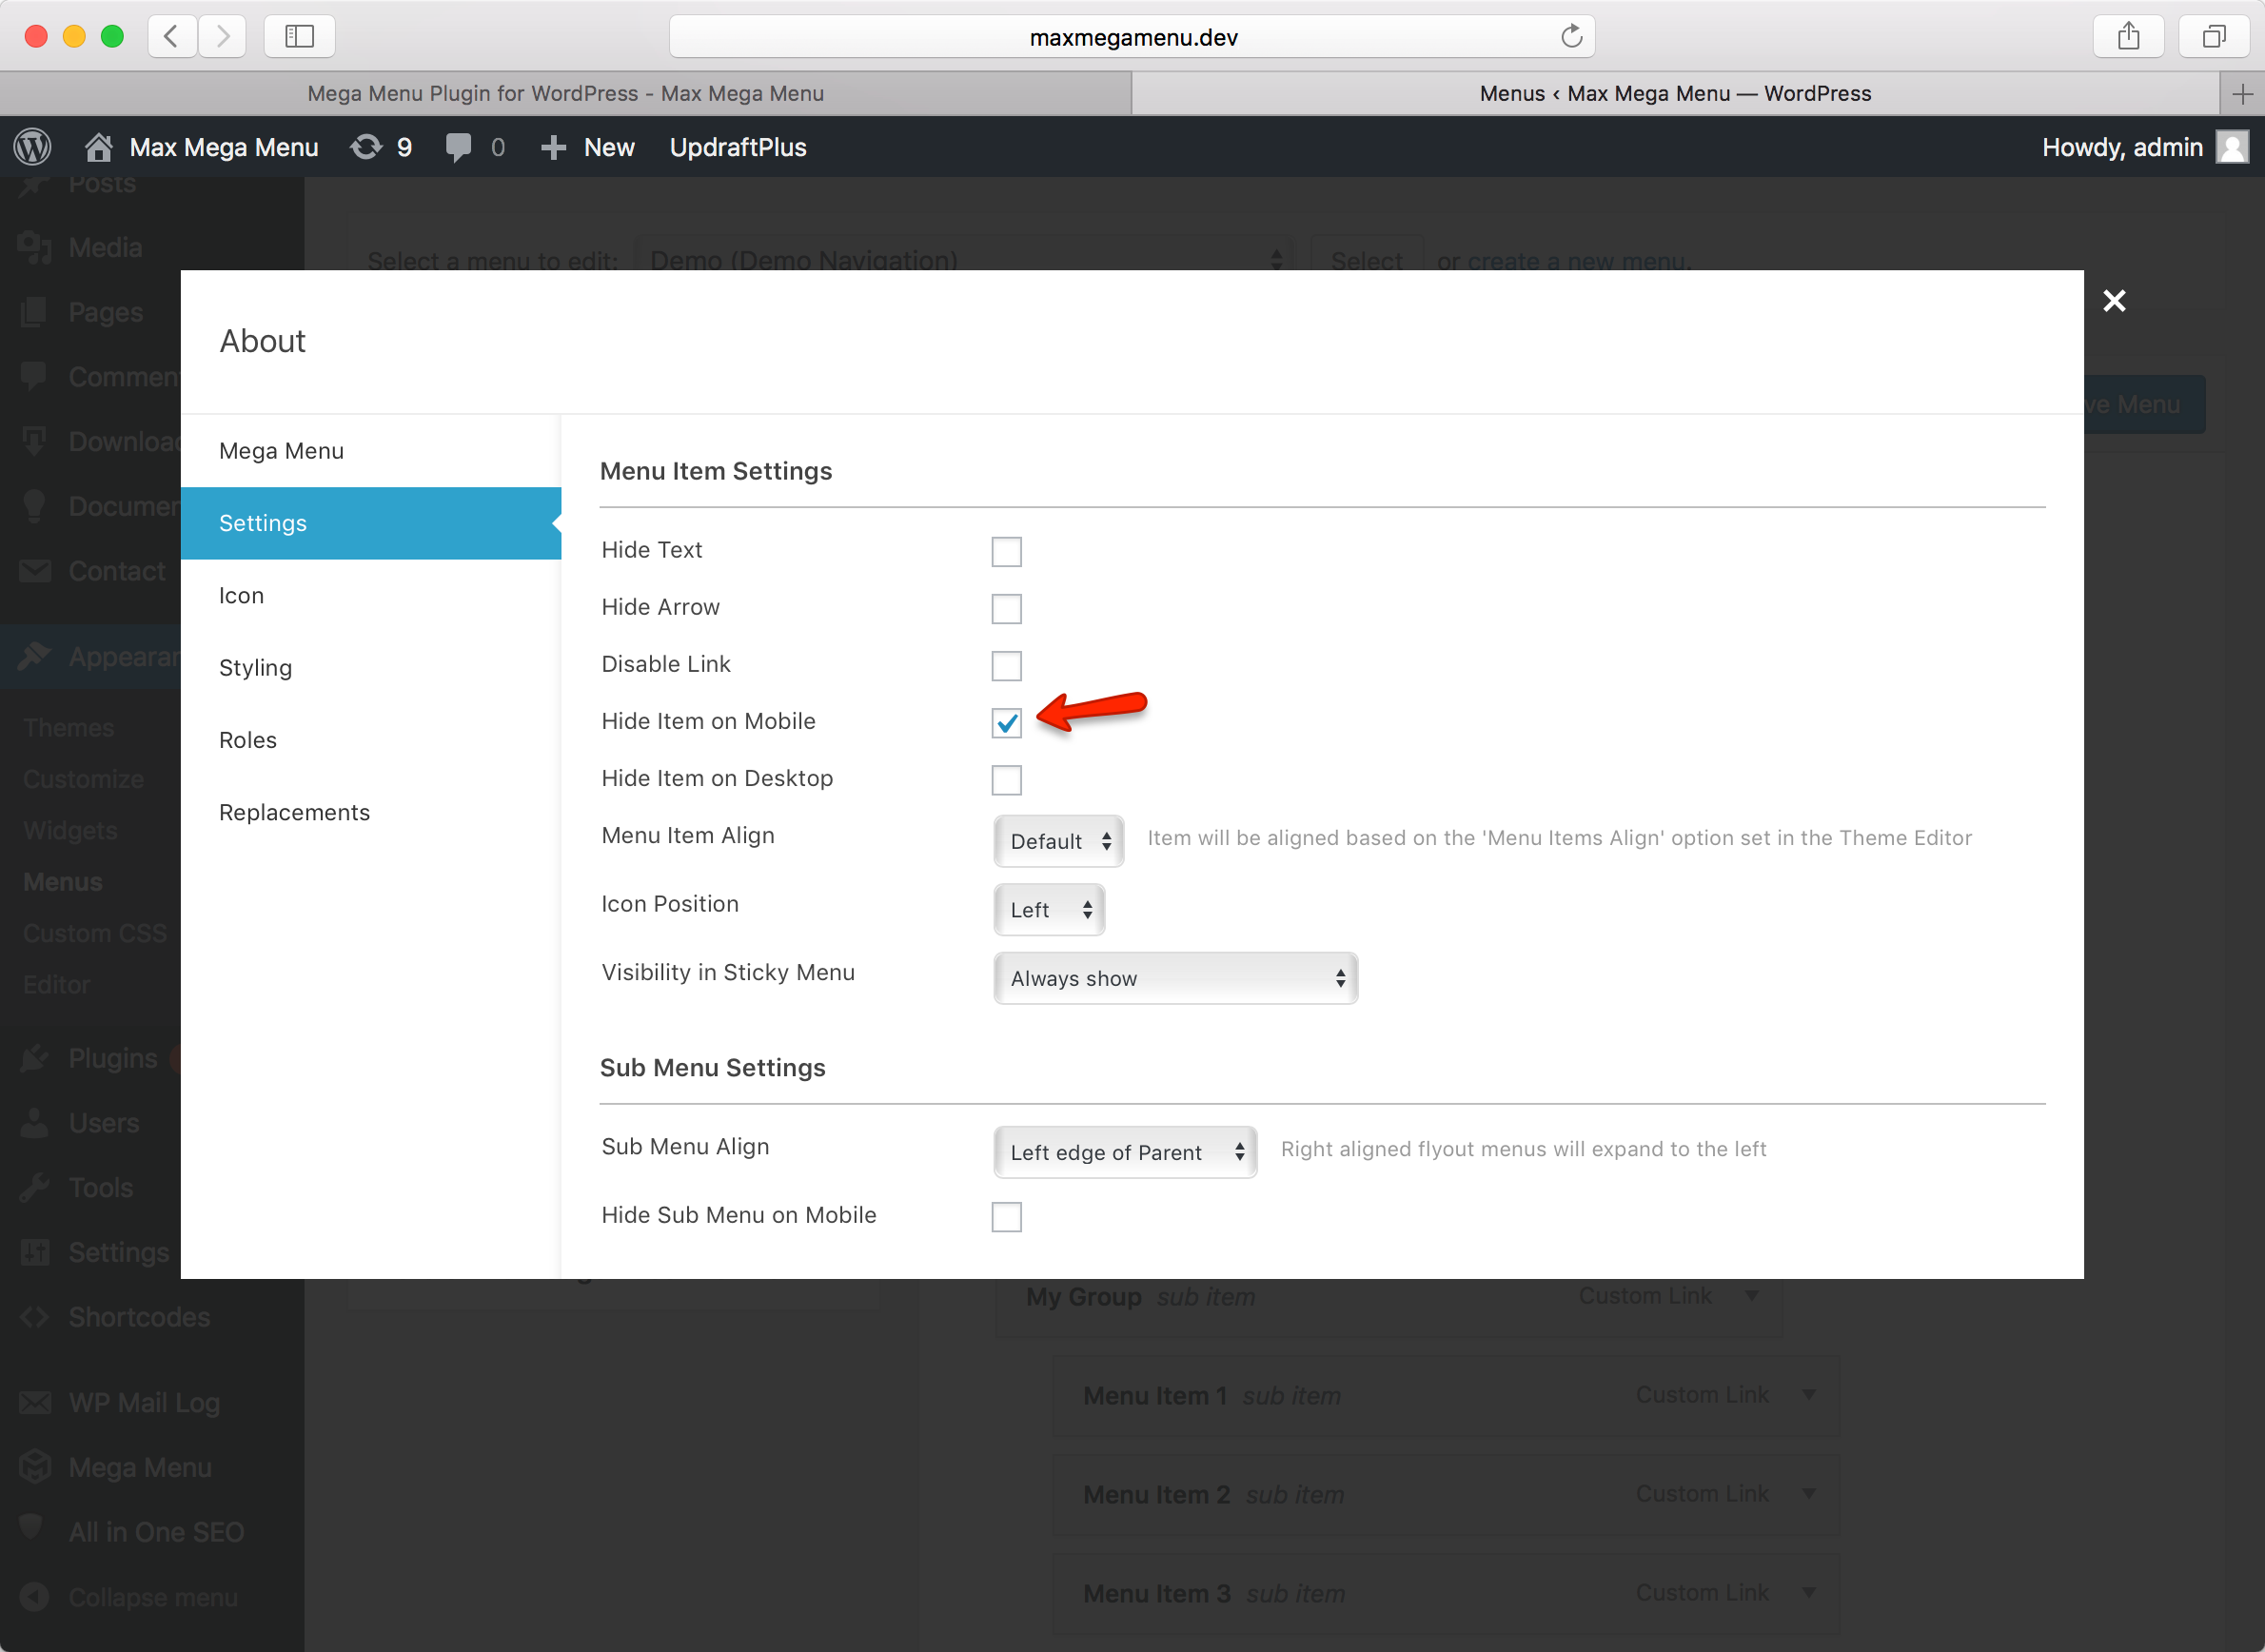The width and height of the screenshot is (2265, 1652).
Task: Click UpdraftPlus in admin bar
Action: [x=738, y=147]
